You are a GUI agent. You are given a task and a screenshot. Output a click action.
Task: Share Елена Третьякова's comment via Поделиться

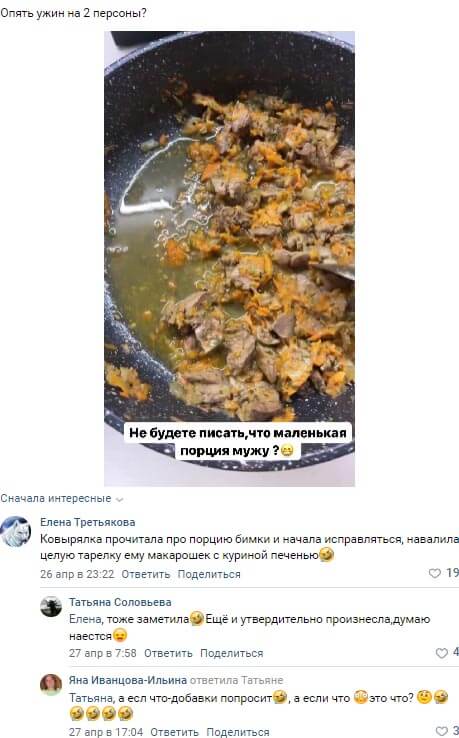[x=209, y=574]
